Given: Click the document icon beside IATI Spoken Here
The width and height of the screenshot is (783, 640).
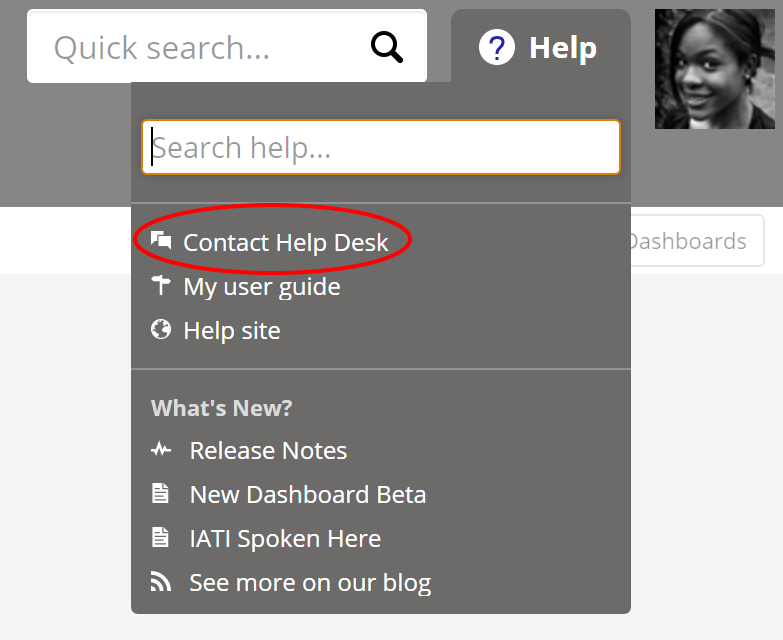Looking at the screenshot, I should click(x=160, y=538).
